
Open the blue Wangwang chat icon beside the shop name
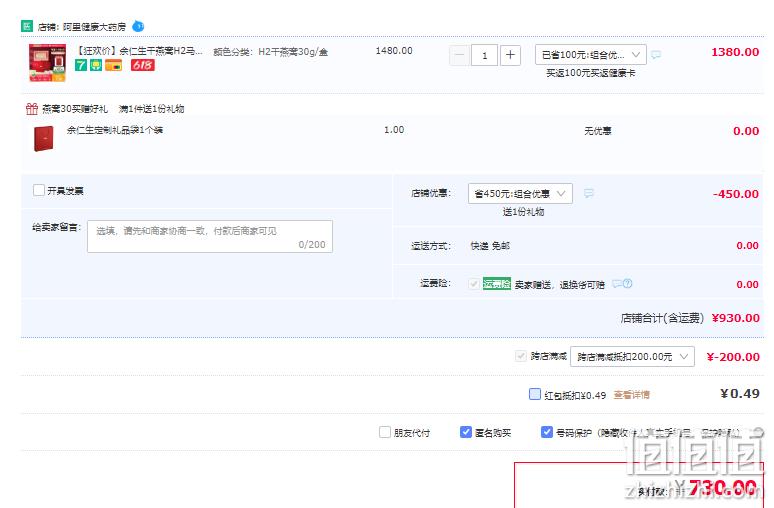tap(138, 26)
